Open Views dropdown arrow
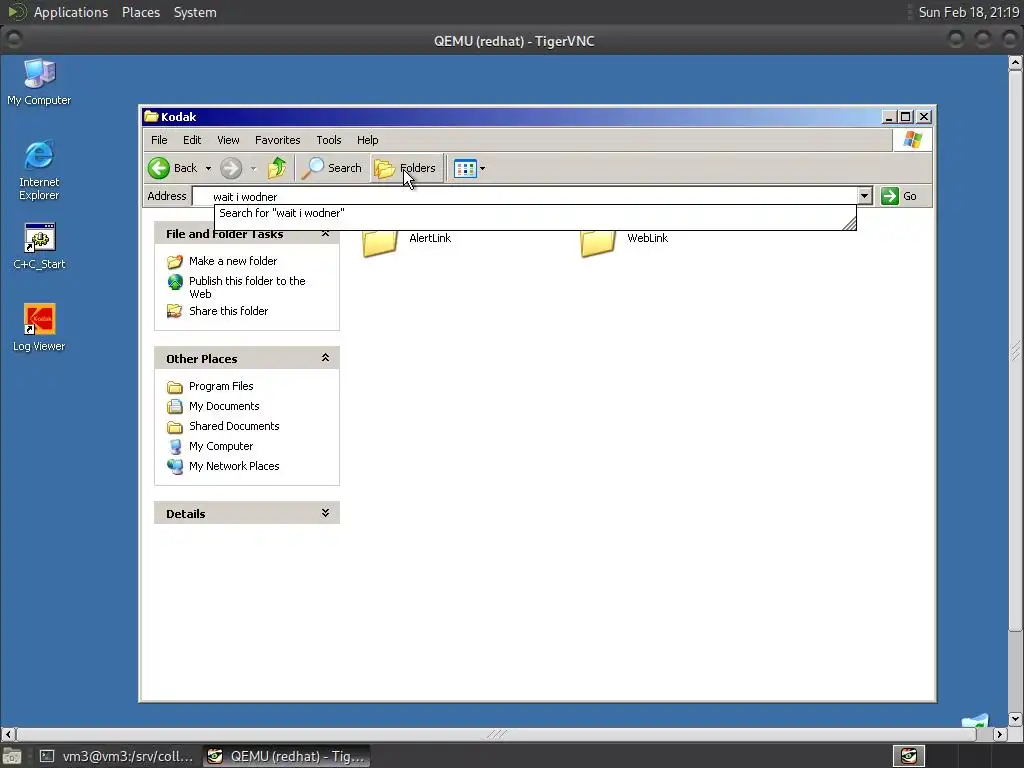This screenshot has height=768, width=1024. 483,168
